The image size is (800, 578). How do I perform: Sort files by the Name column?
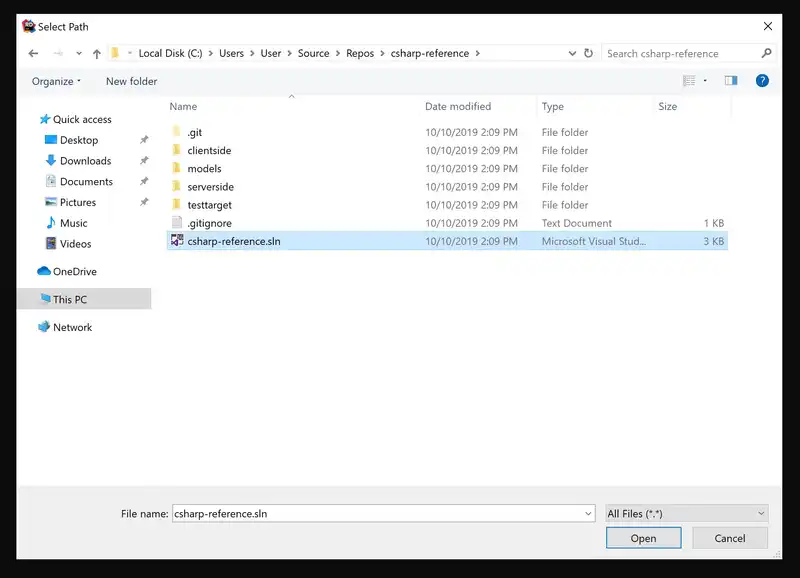(183, 106)
